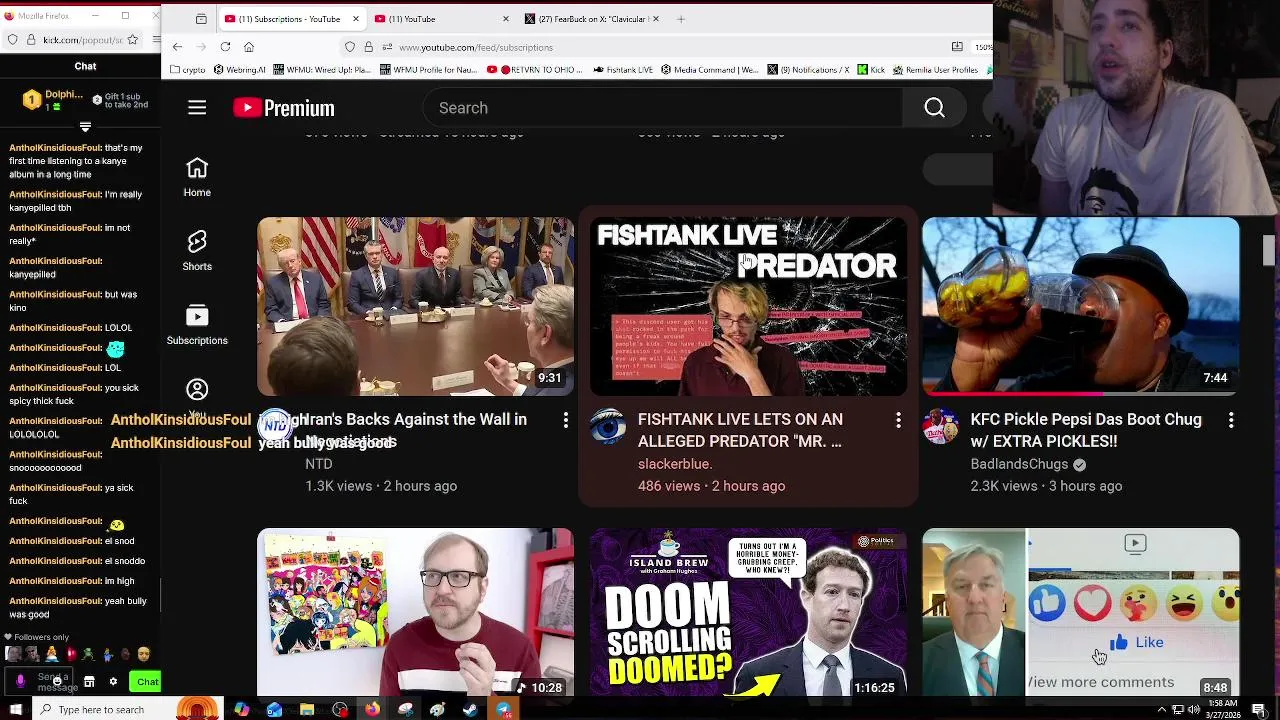Click slackerblue channel eye avatar
Screen dimensions: 1280x720
tap(608, 427)
